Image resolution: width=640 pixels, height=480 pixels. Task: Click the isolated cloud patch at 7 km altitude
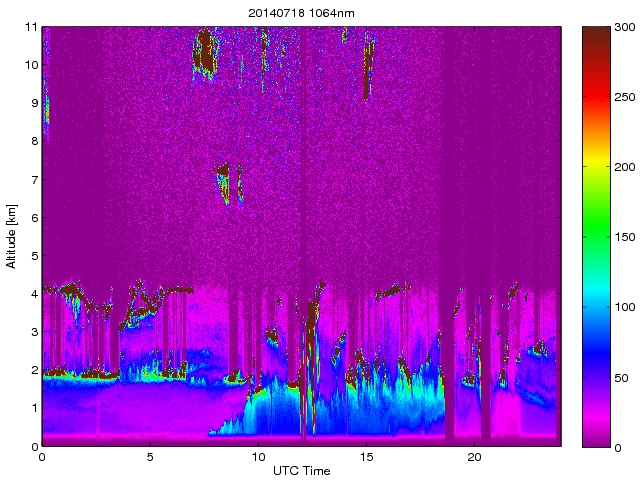[225, 180]
